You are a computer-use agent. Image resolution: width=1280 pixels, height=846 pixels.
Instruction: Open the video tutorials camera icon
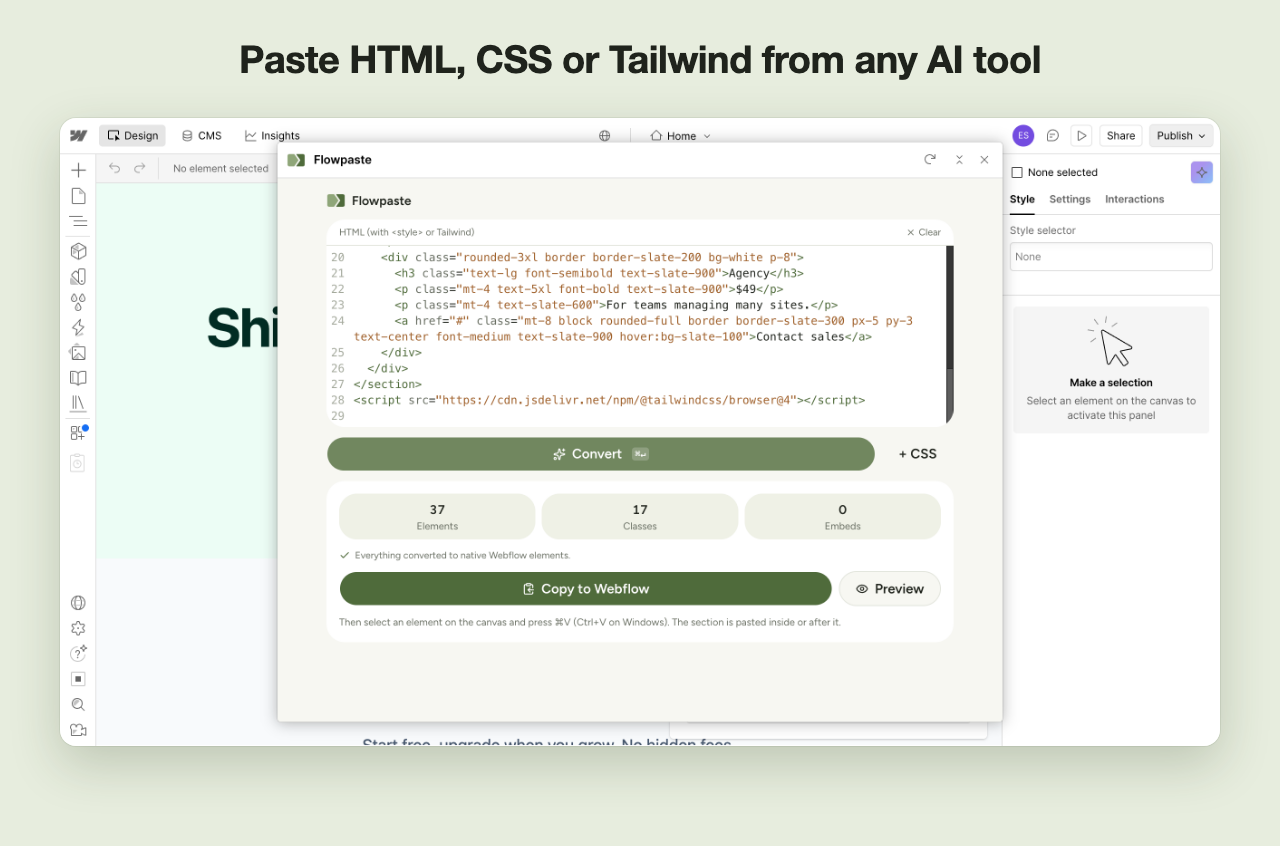[x=78, y=730]
